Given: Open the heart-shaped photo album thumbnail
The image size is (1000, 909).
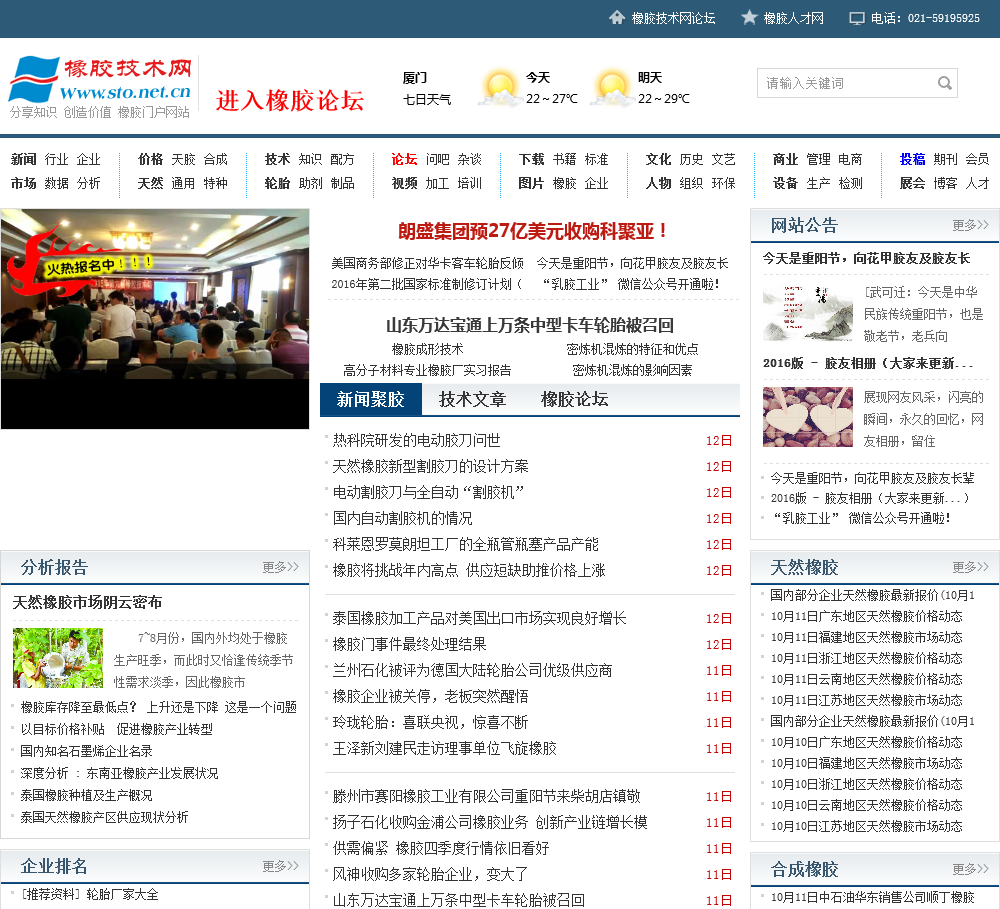Looking at the screenshot, I should tap(808, 417).
